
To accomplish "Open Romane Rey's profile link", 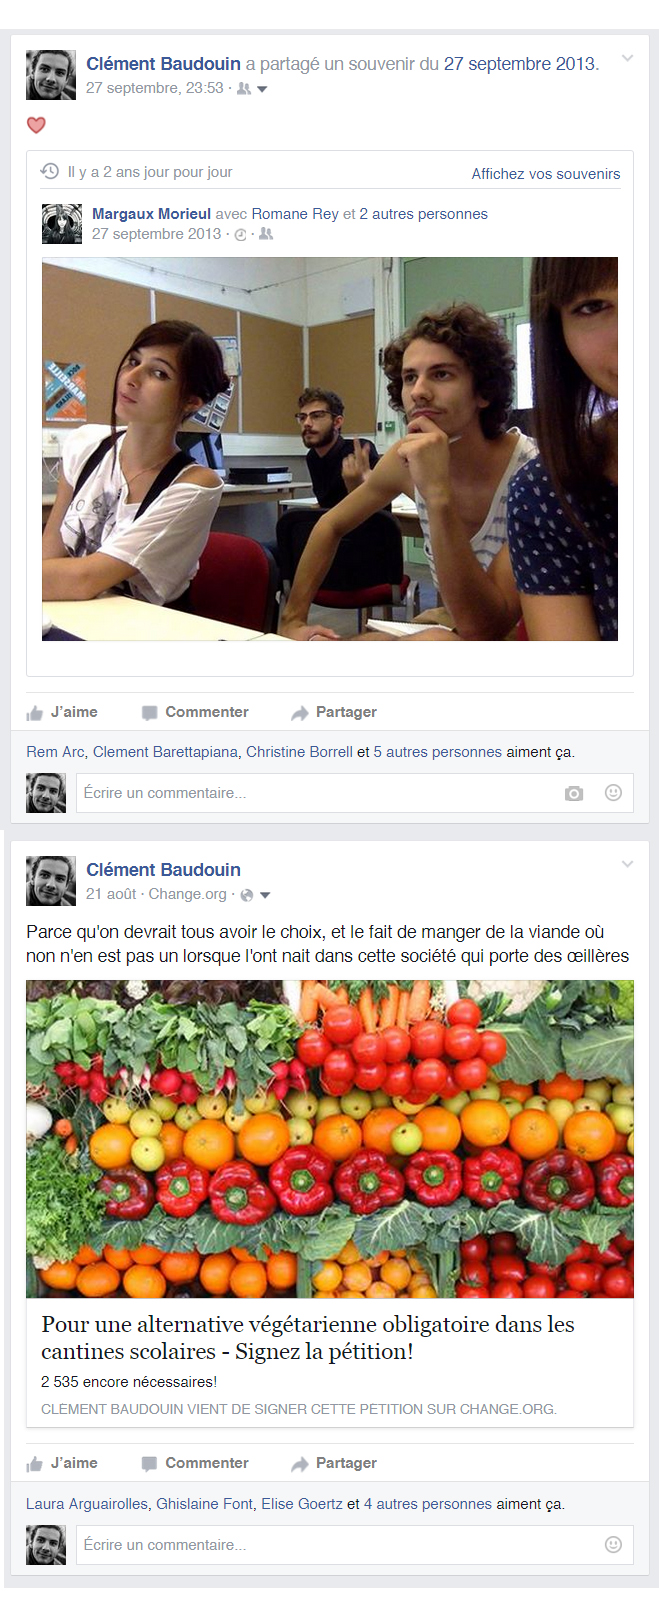I will point(295,214).
